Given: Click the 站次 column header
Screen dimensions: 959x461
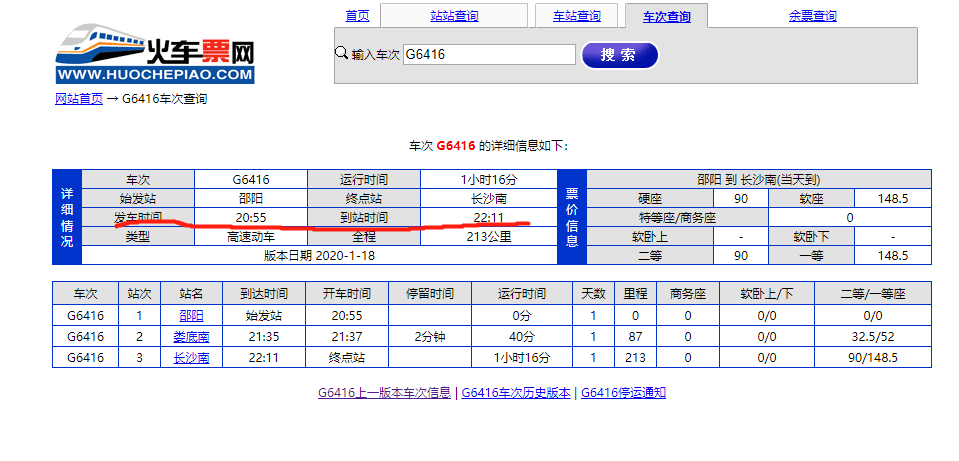Looking at the screenshot, I should point(139,294).
